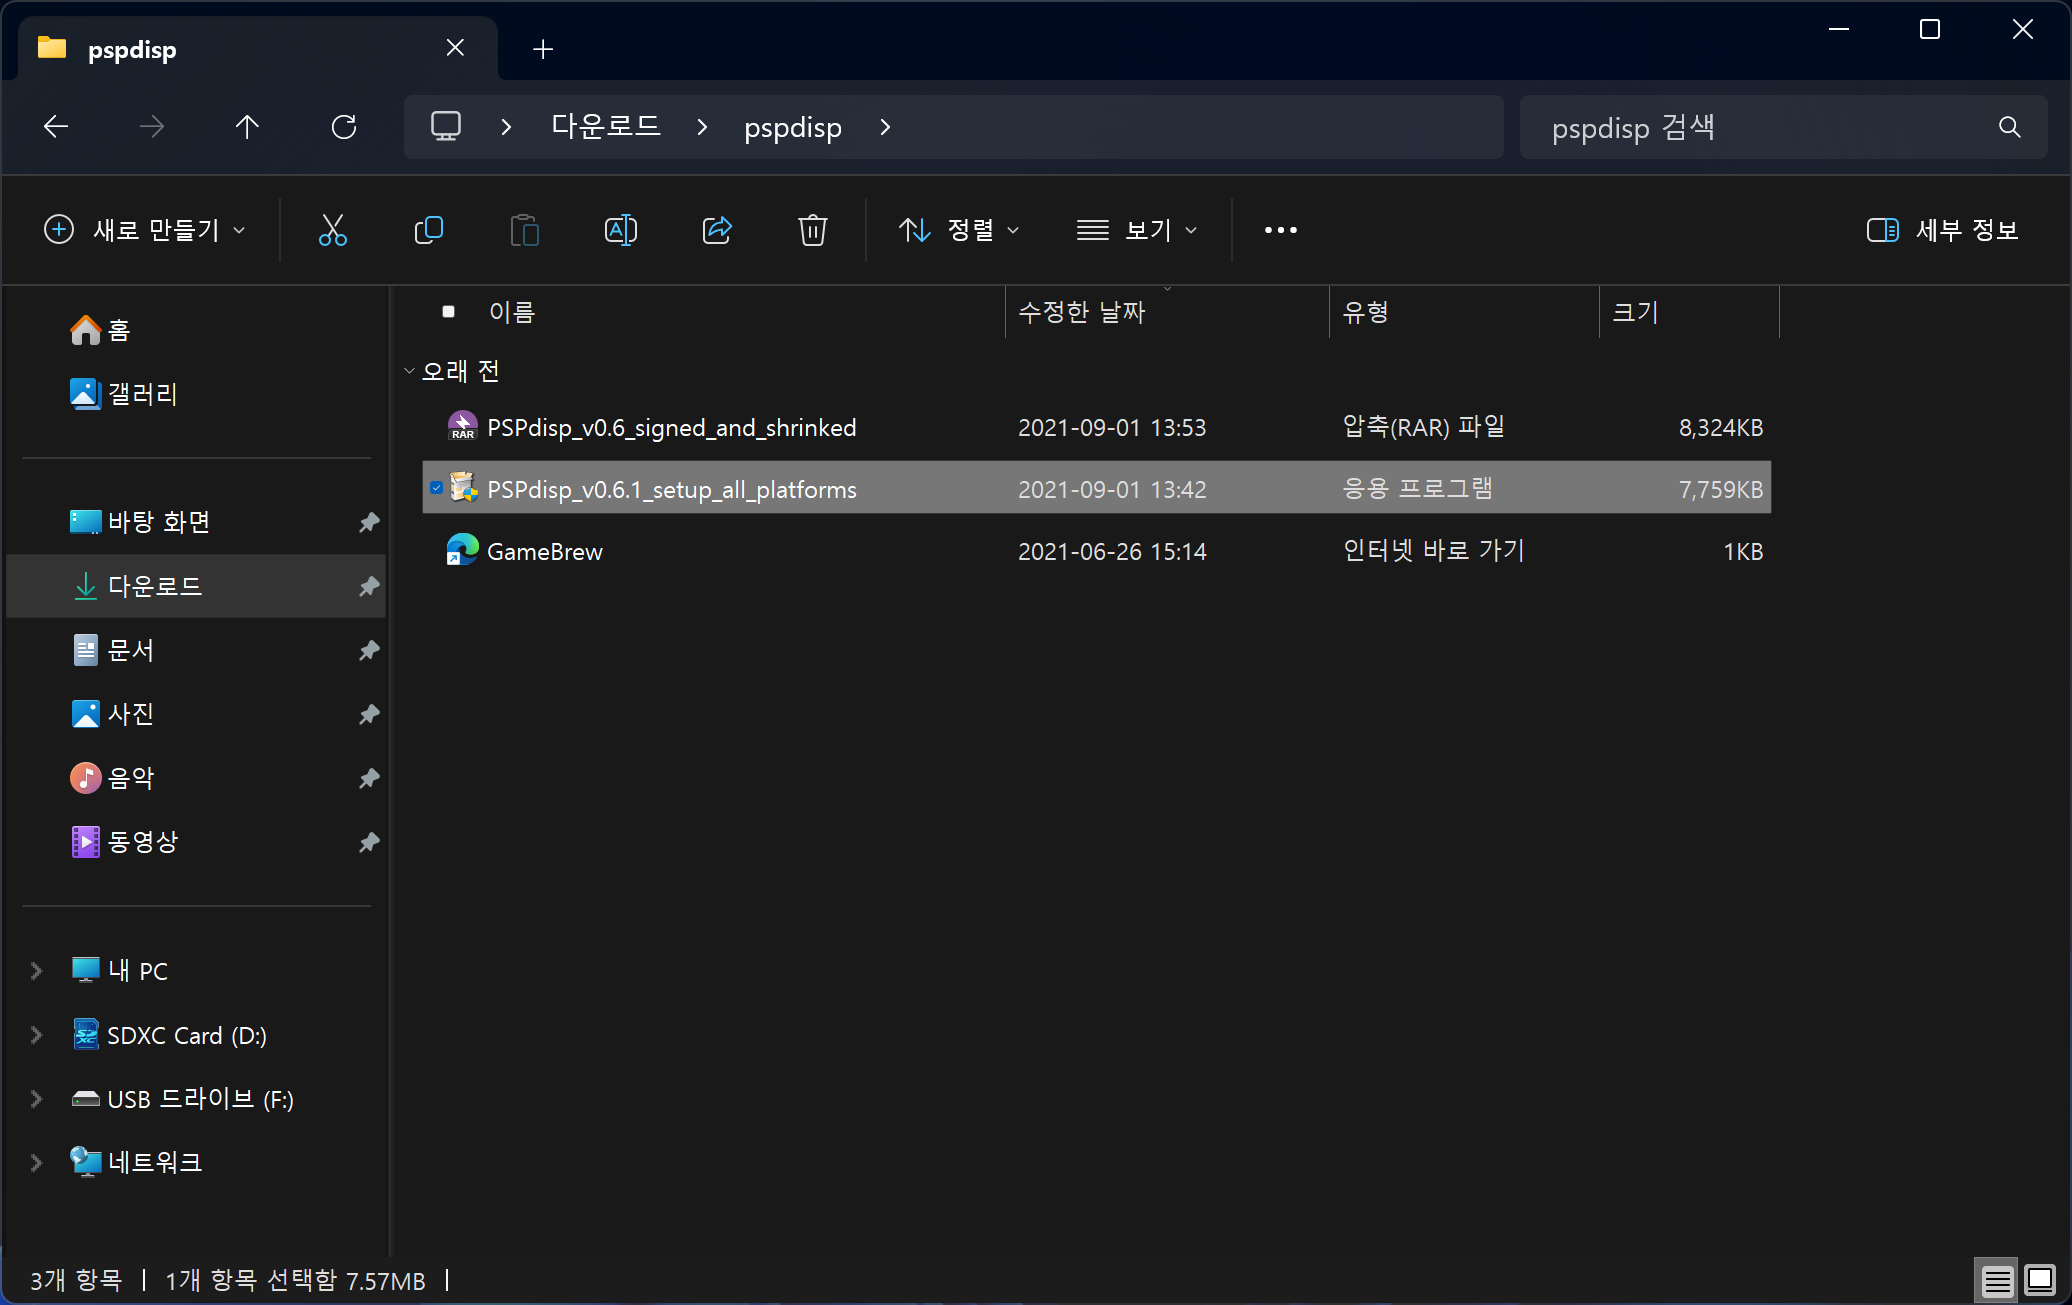Image resolution: width=2072 pixels, height=1305 pixels.
Task: Click the Cut scissors icon
Action: coord(332,230)
